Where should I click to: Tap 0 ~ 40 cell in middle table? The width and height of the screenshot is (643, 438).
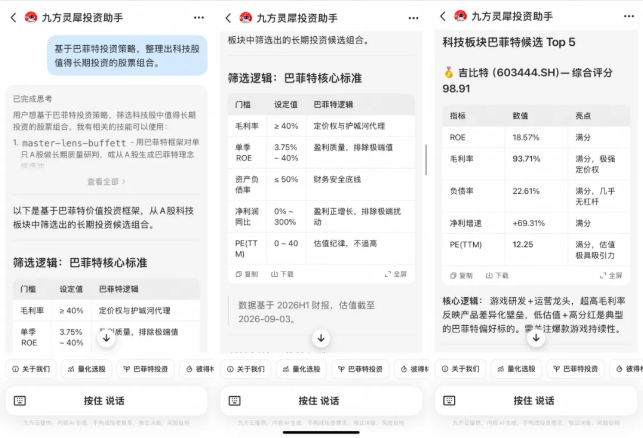(x=286, y=248)
